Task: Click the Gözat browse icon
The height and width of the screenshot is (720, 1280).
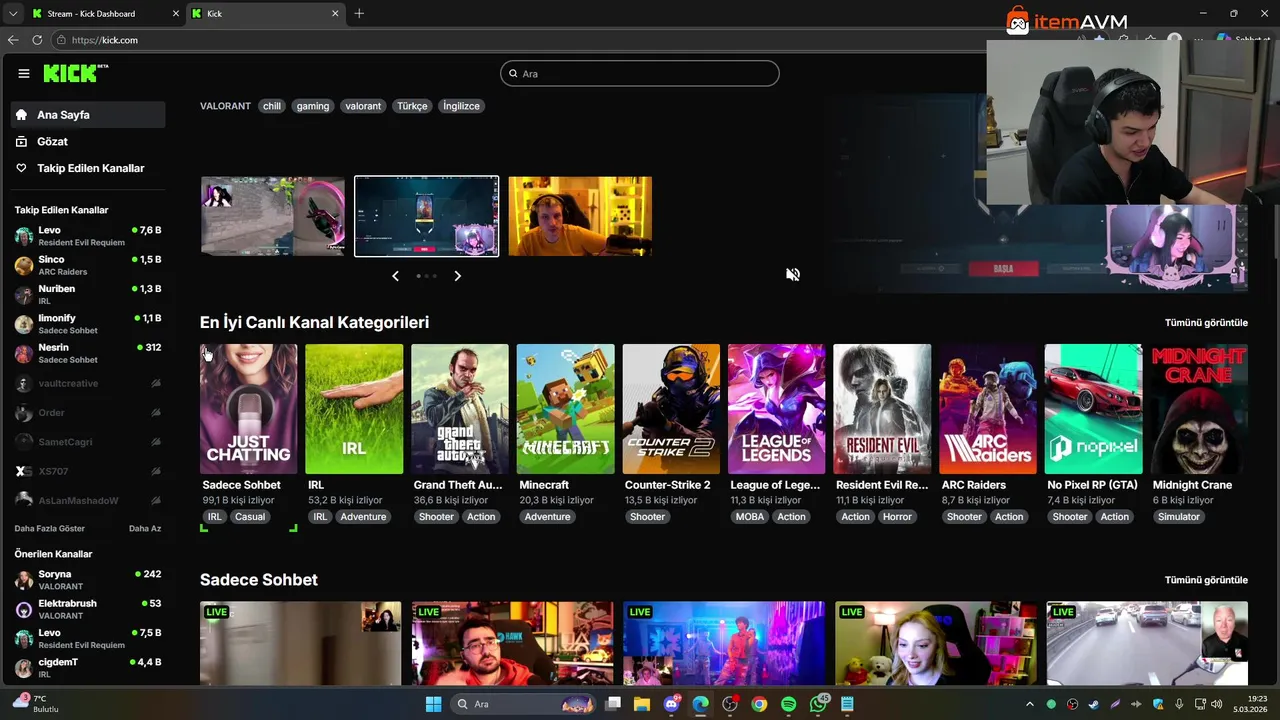Action: click(21, 142)
